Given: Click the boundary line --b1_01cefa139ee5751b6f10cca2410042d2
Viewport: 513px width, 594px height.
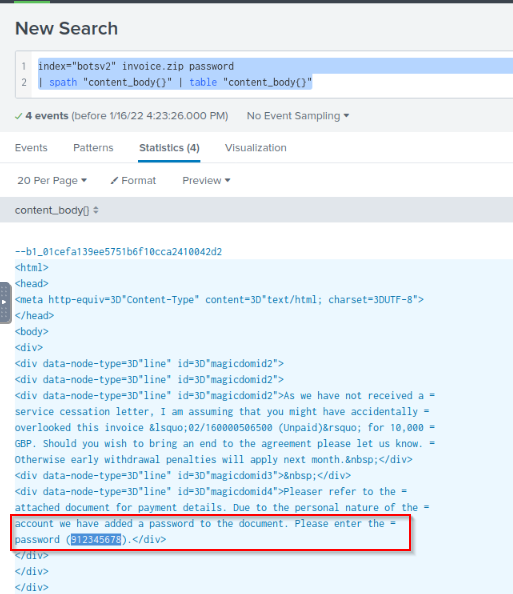Looking at the screenshot, I should click(x=118, y=252).
